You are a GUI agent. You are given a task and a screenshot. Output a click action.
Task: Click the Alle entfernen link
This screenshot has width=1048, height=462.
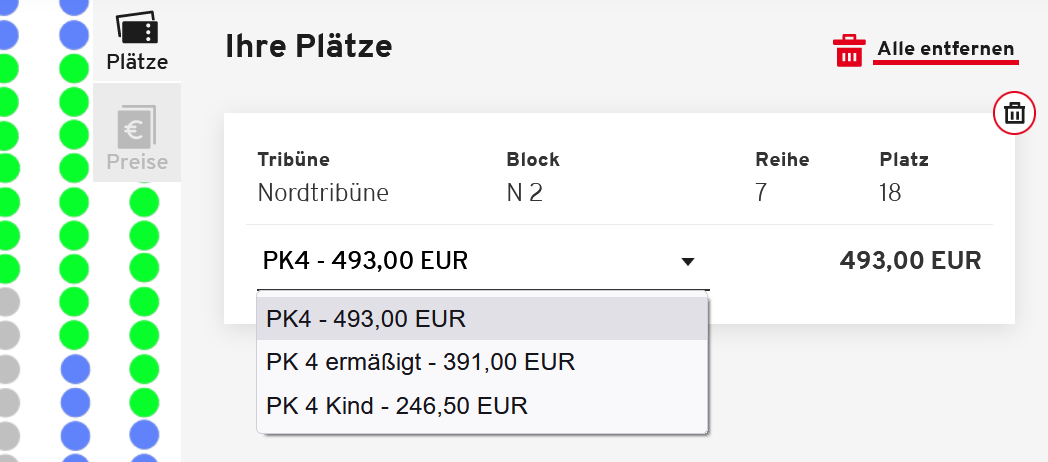(945, 49)
